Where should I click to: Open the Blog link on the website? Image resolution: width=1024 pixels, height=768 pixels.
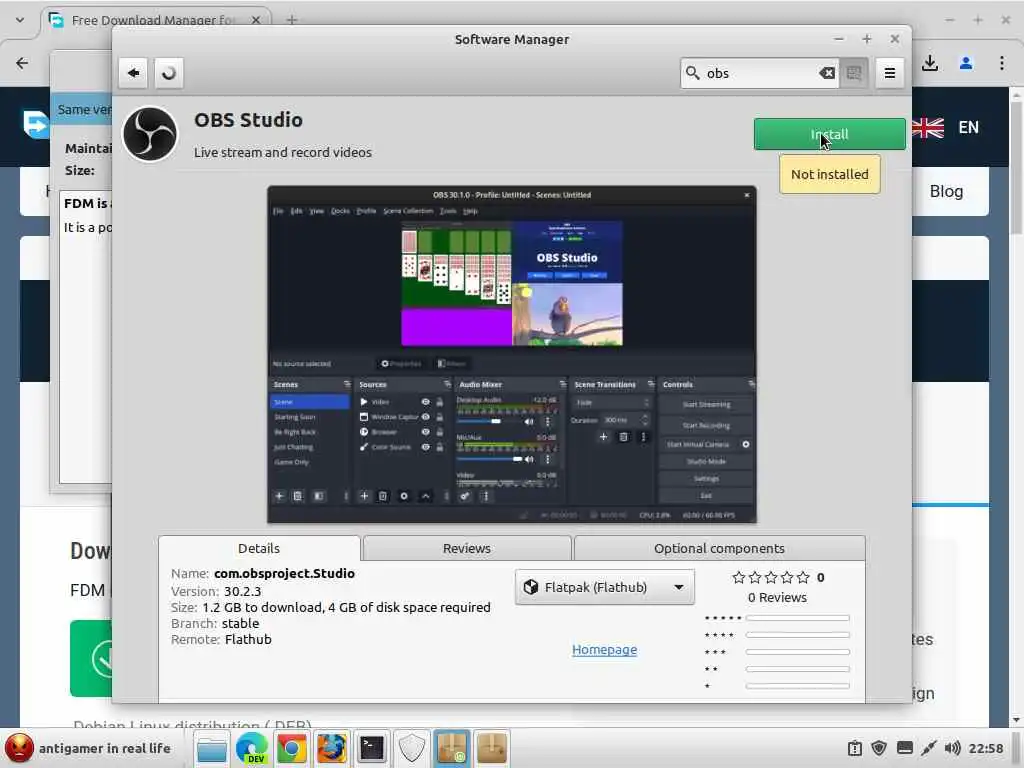click(946, 191)
